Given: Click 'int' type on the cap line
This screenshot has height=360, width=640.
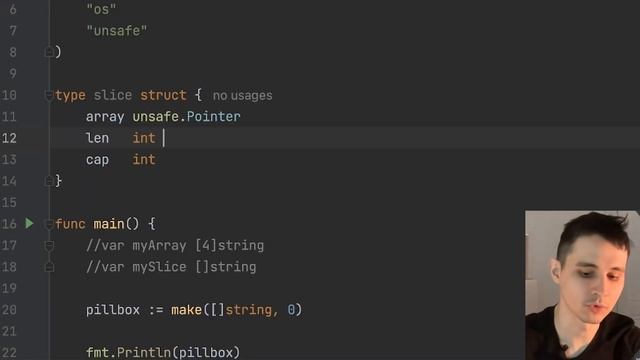Looking at the screenshot, I should click(x=144, y=160).
